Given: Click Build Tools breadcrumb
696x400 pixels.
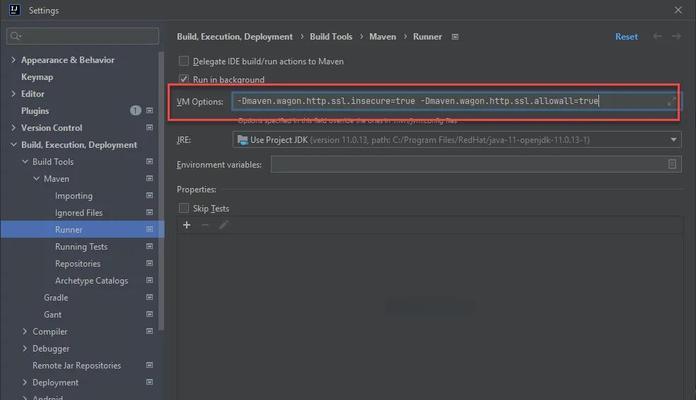Looking at the screenshot, I should click(331, 36).
